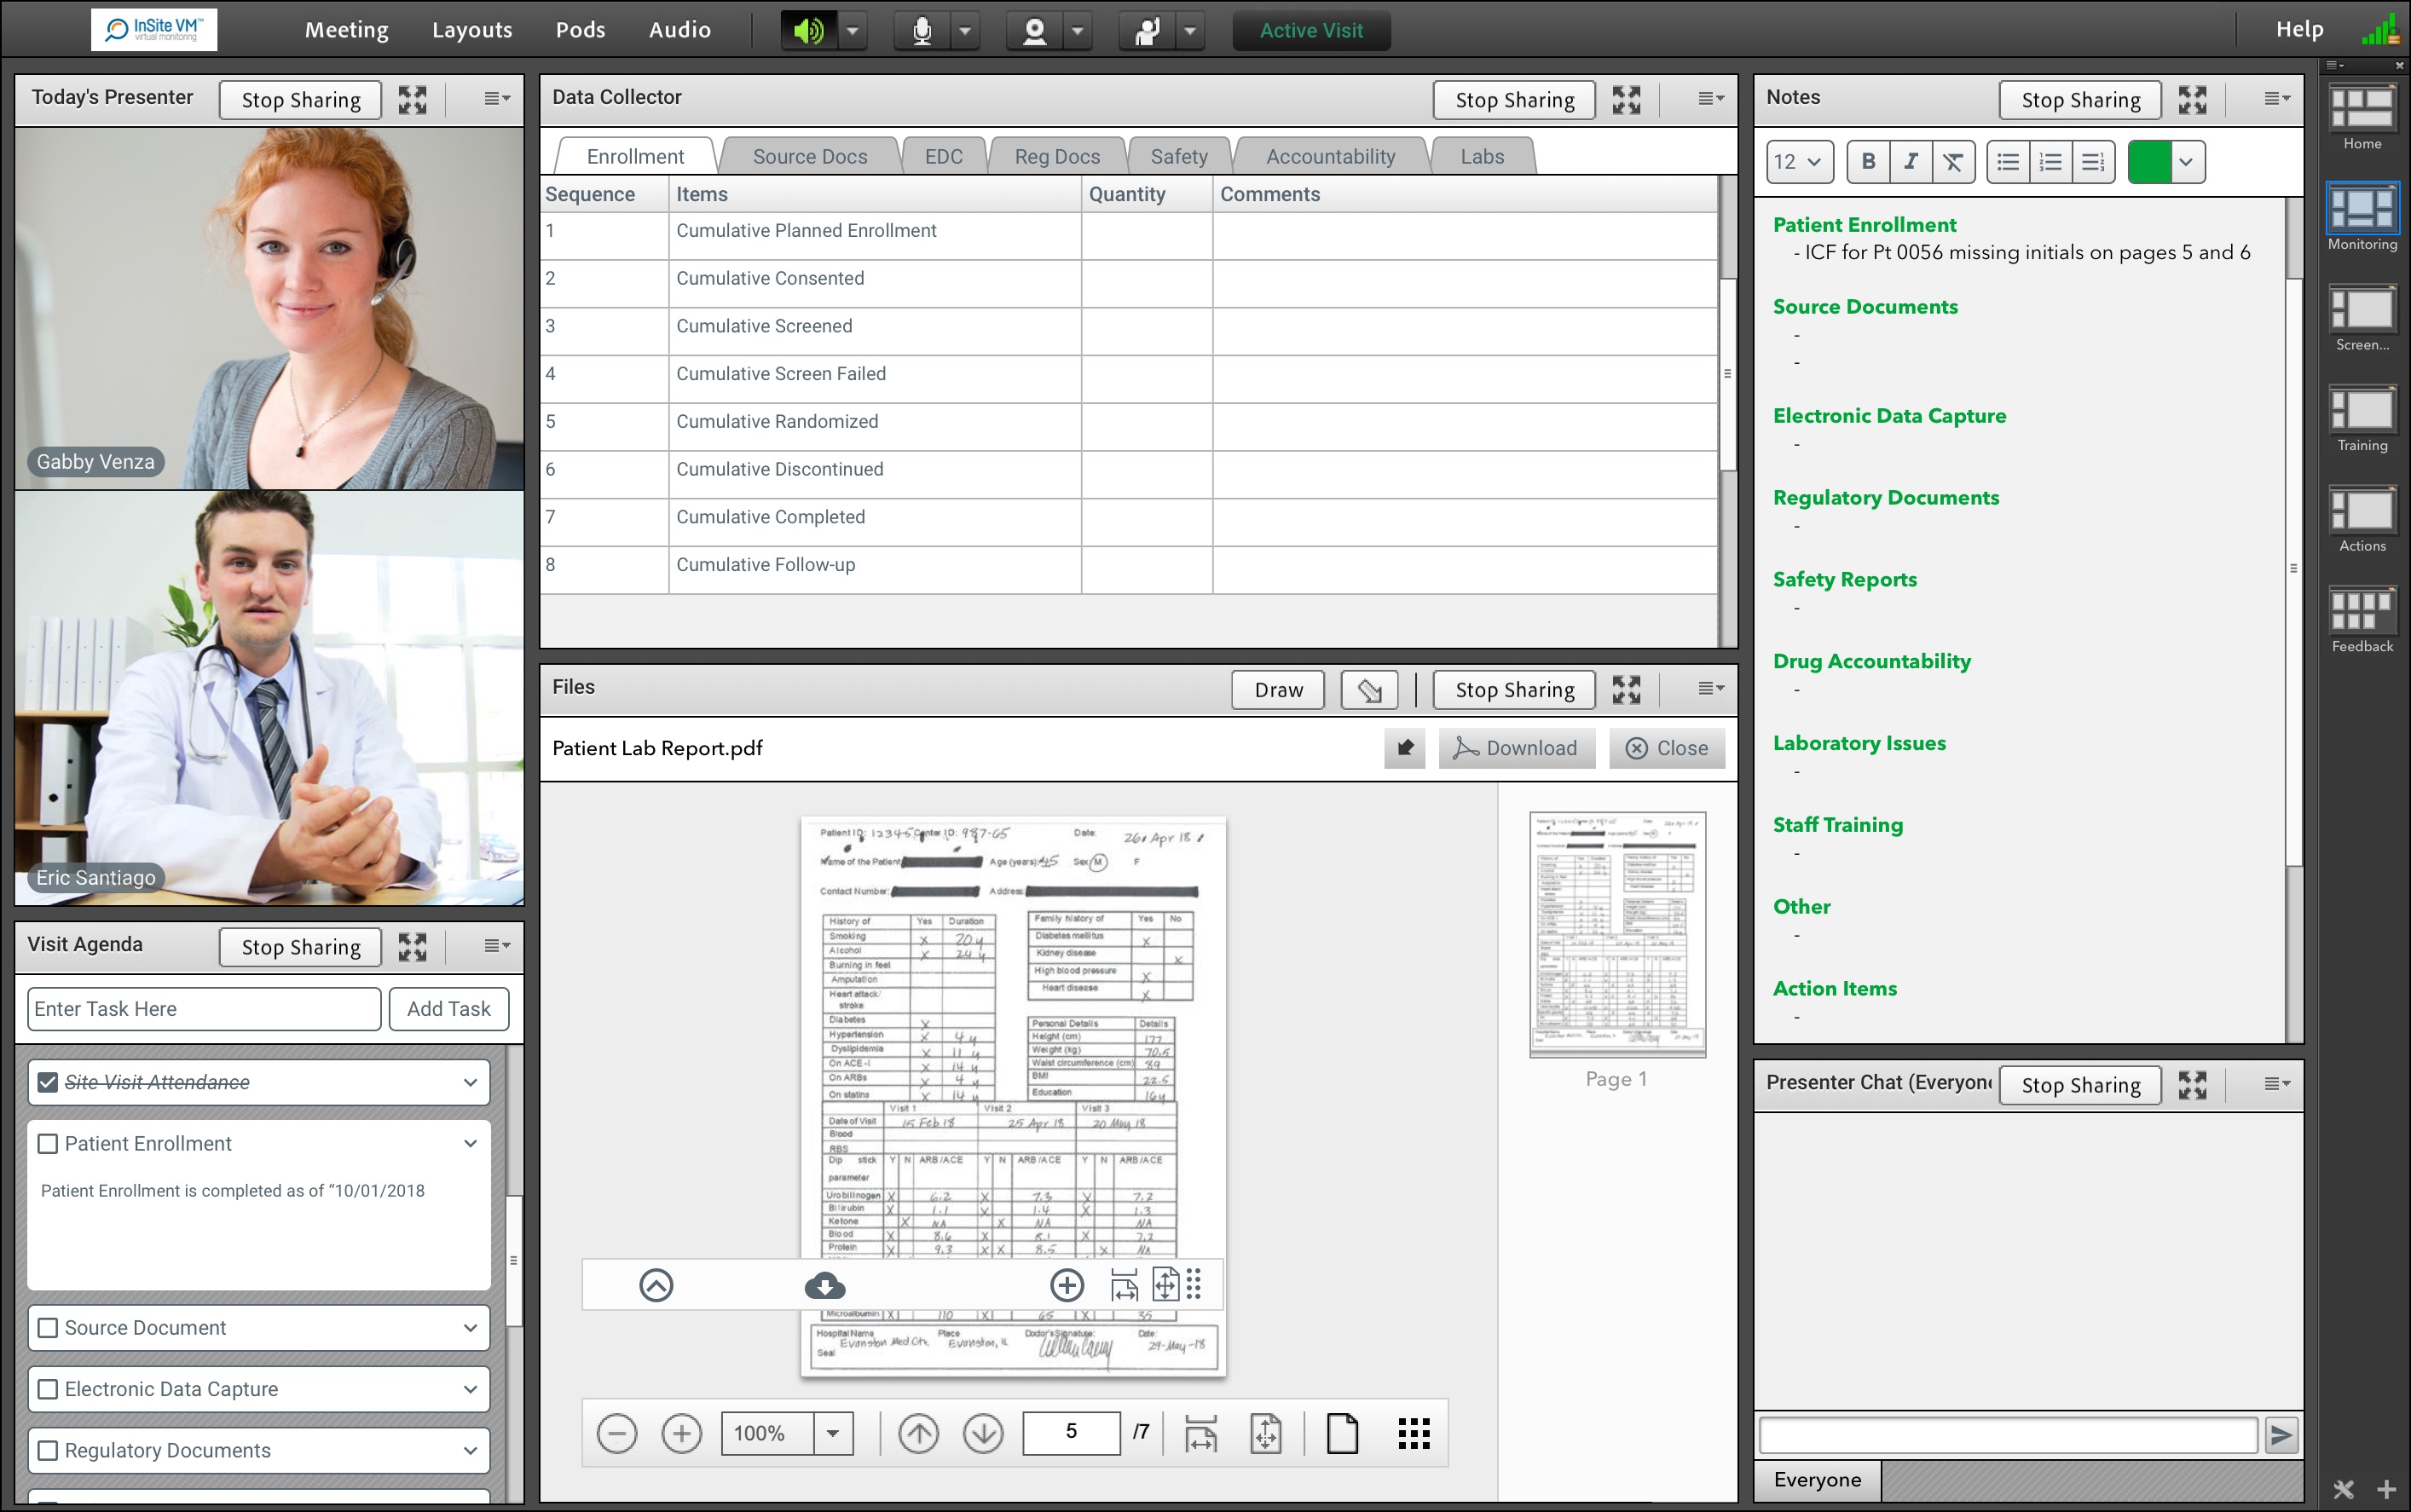Click the thumbnail grid icon in PDF toolbar
The height and width of the screenshot is (1512, 2411).
1413,1433
